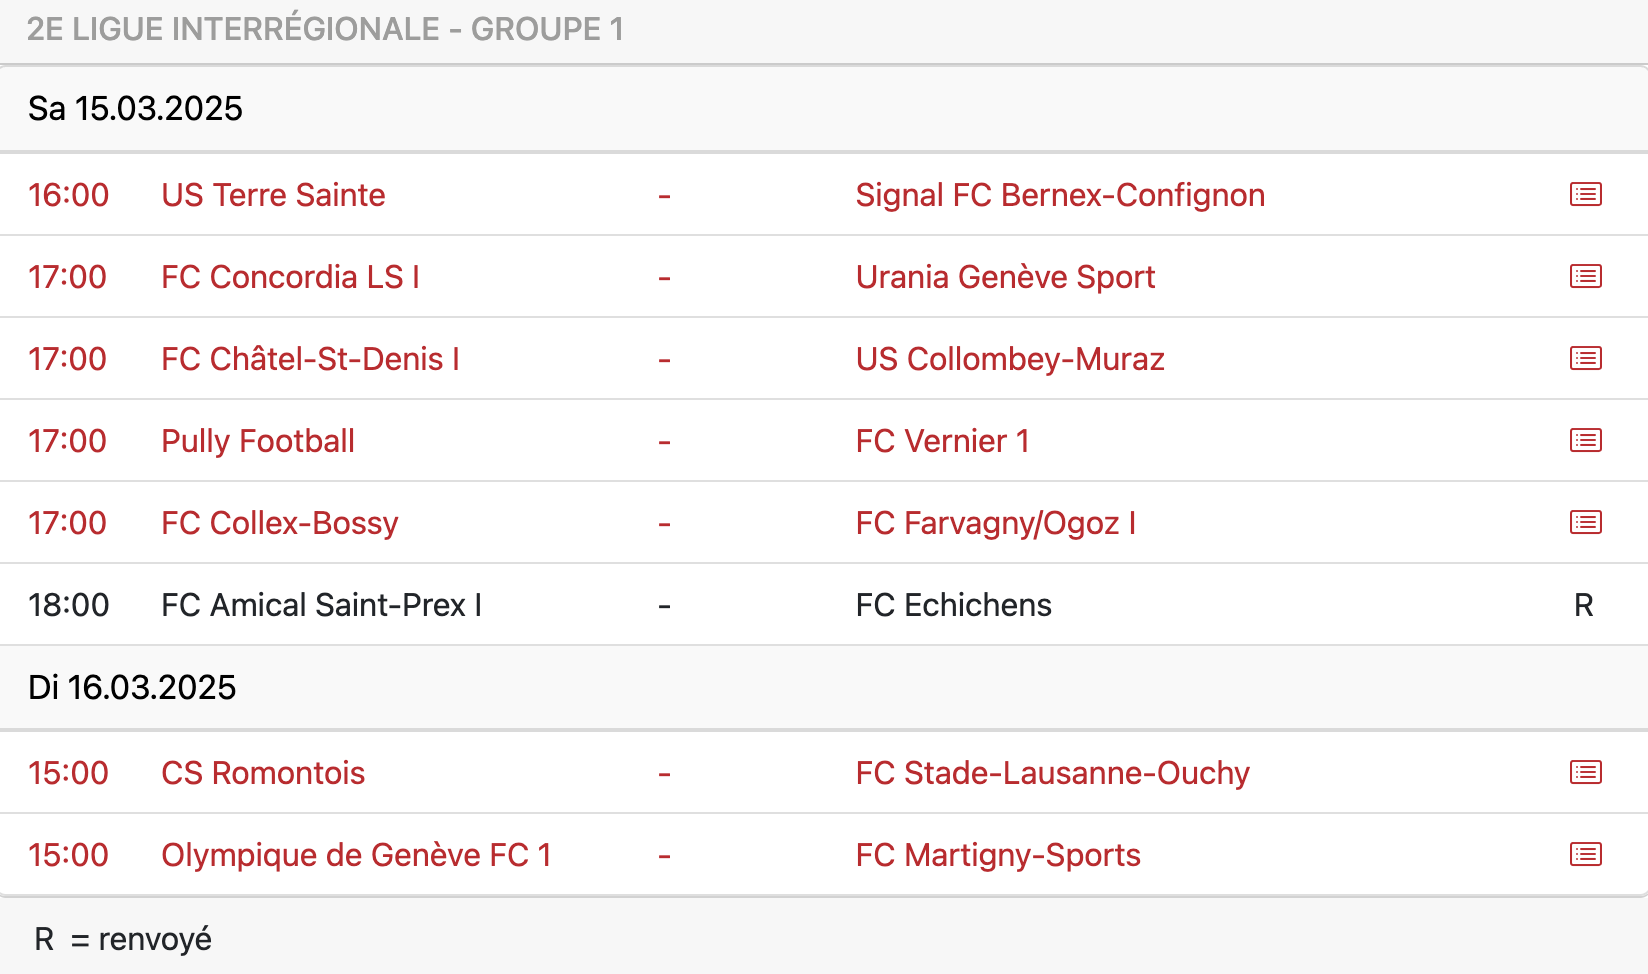Select US Collombey-Muraz team link
The image size is (1648, 974).
tap(1010, 359)
